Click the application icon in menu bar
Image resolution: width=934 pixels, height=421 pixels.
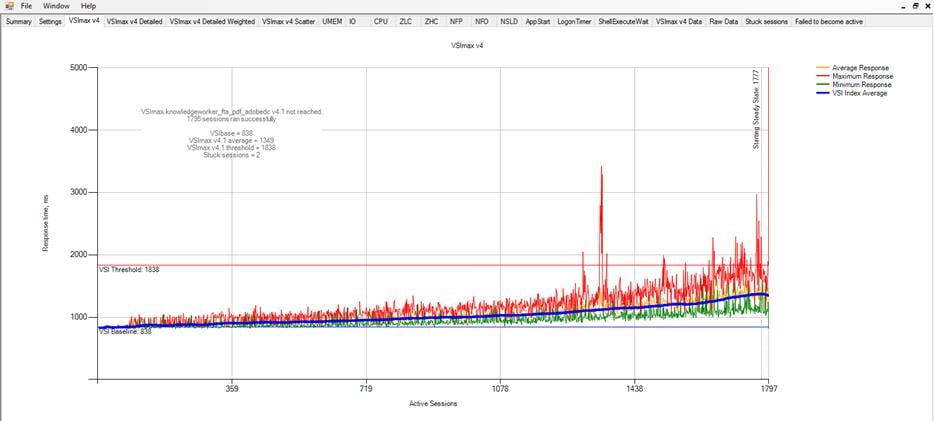[9, 6]
